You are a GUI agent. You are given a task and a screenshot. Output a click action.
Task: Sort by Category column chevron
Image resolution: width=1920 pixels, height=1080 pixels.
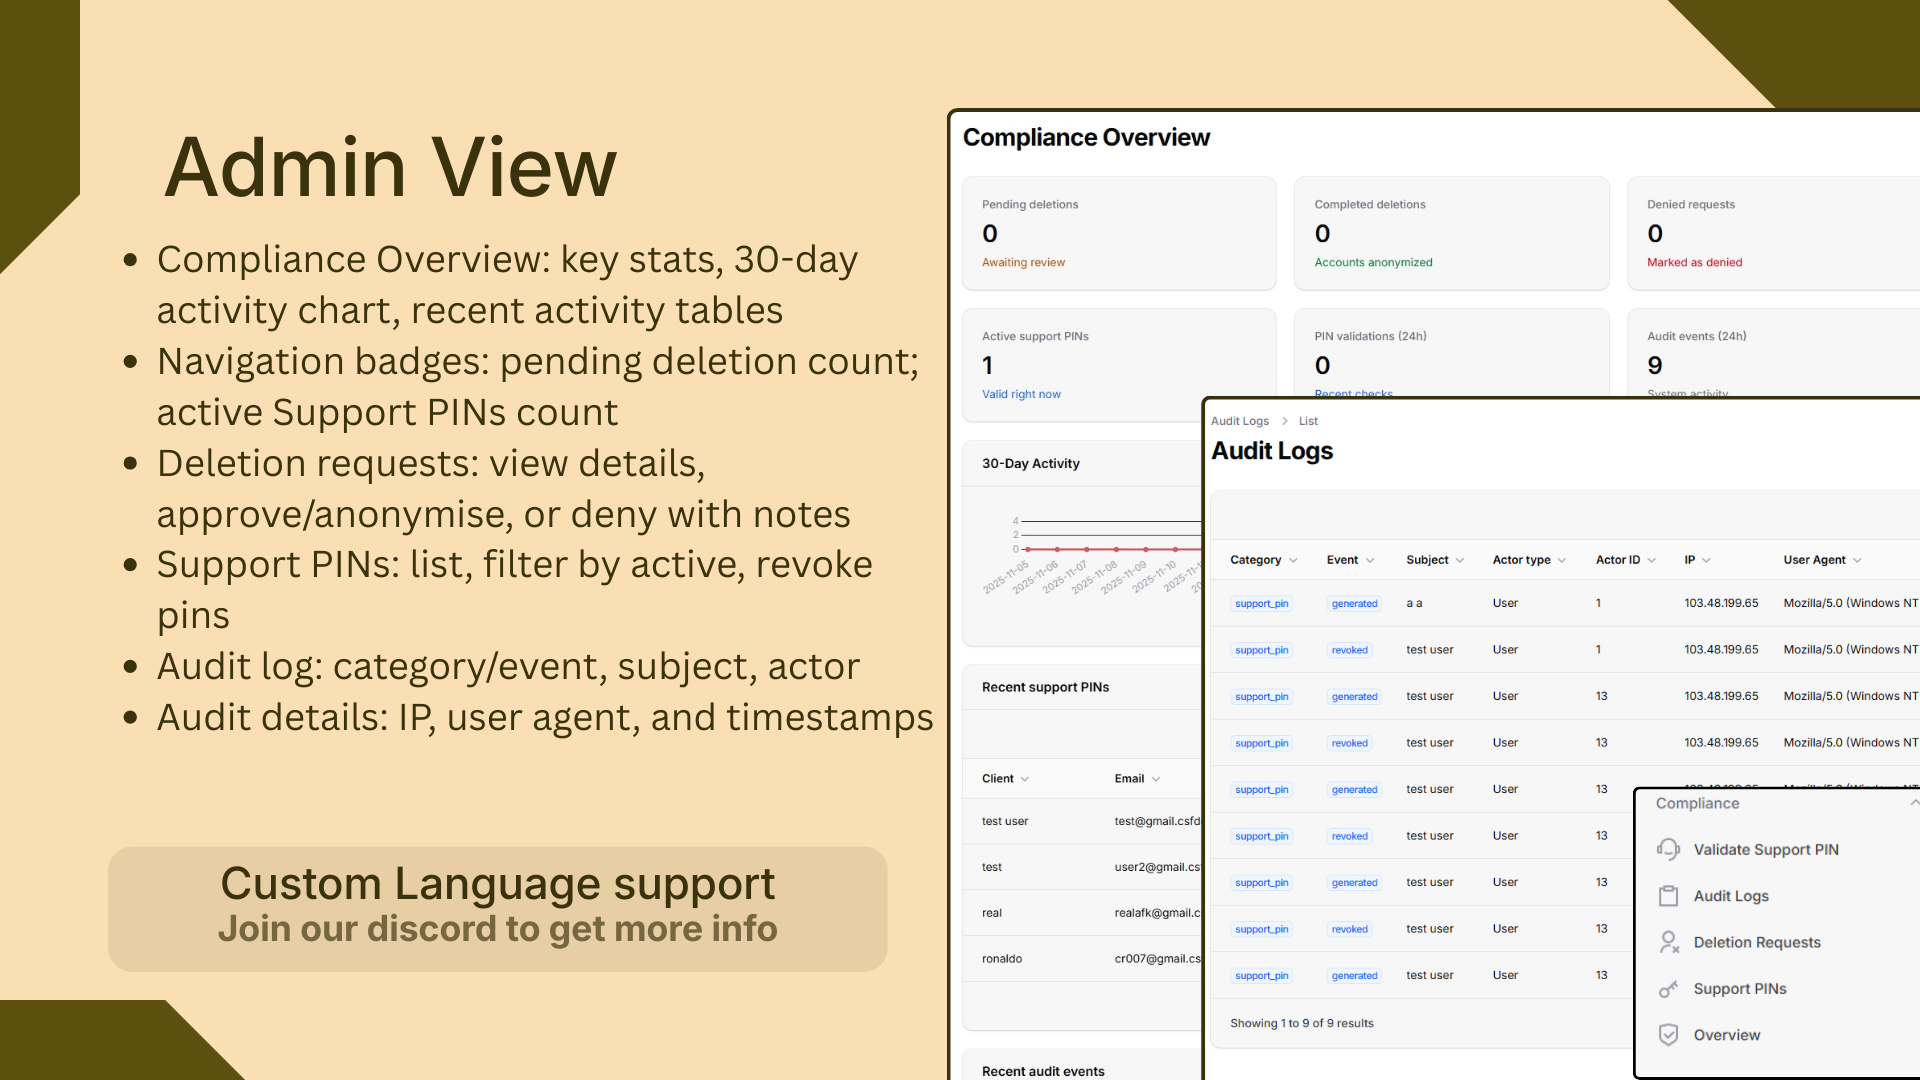1293,561
